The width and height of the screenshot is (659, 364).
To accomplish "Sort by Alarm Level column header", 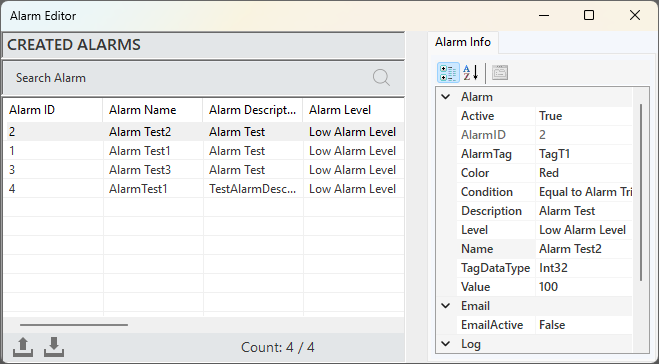I will coord(353,110).
